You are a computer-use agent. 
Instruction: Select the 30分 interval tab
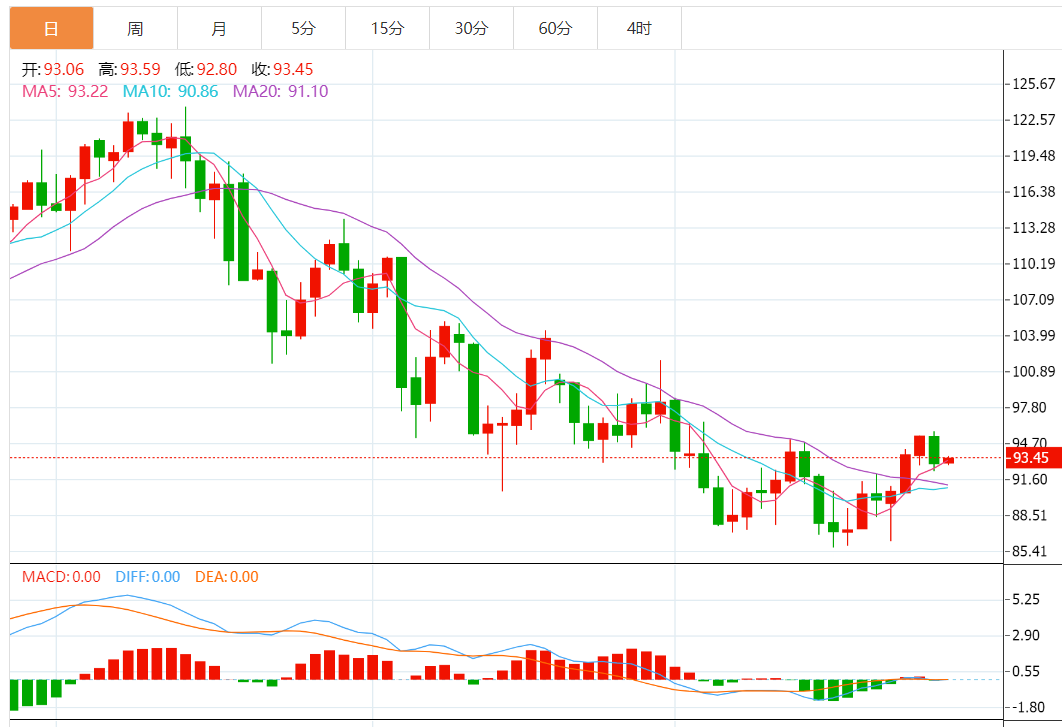tap(471, 28)
